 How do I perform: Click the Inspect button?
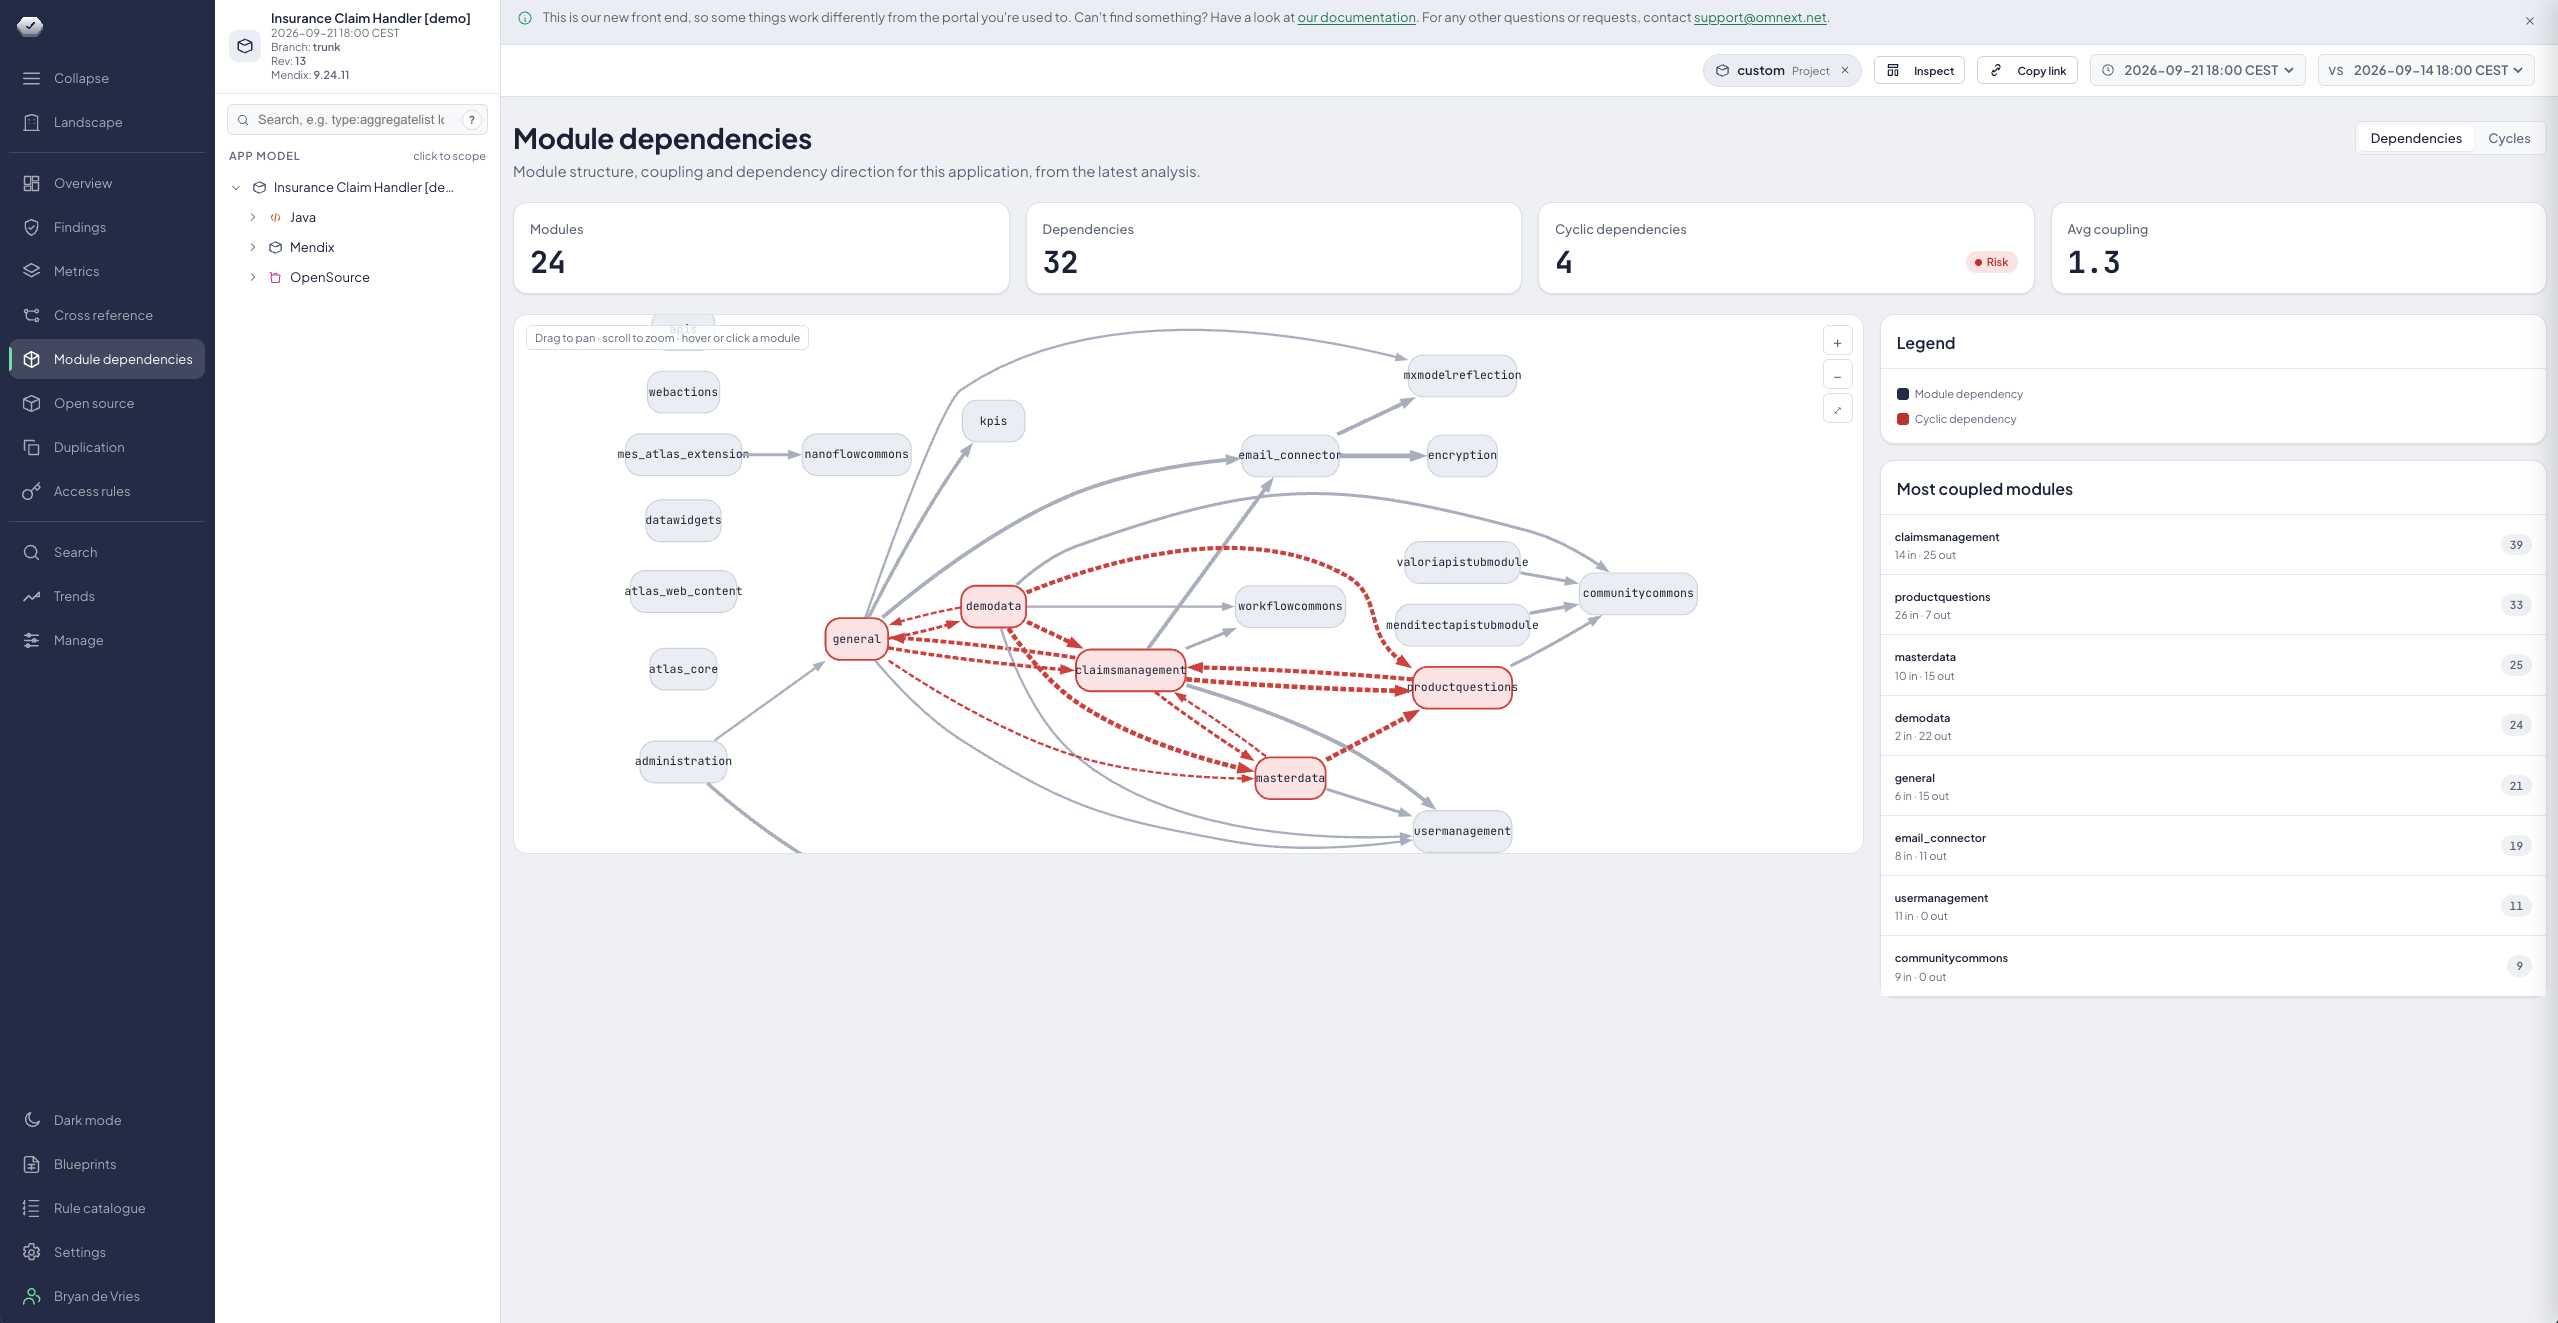pyautogui.click(x=1919, y=70)
